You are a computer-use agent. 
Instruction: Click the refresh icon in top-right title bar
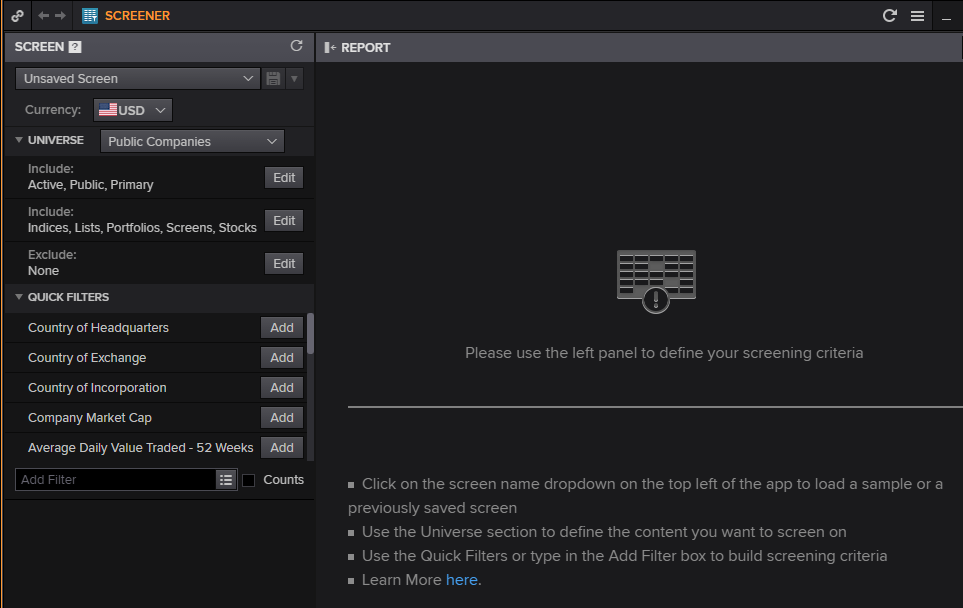[889, 15]
